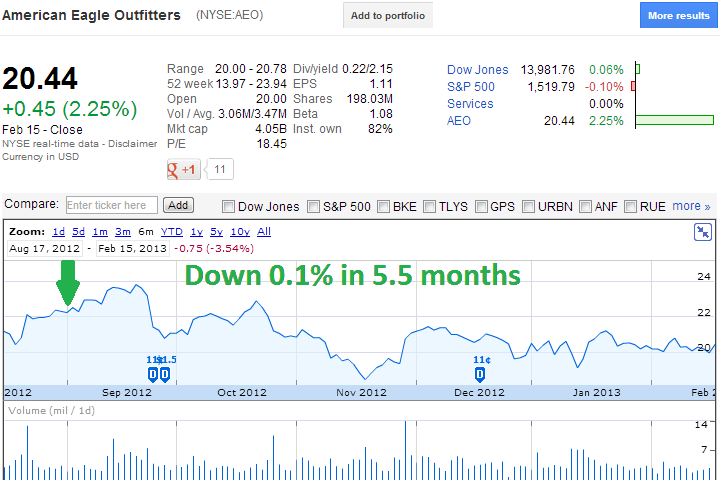
Task: Tick the Dow Jones compare checkbox
Action: [228, 207]
